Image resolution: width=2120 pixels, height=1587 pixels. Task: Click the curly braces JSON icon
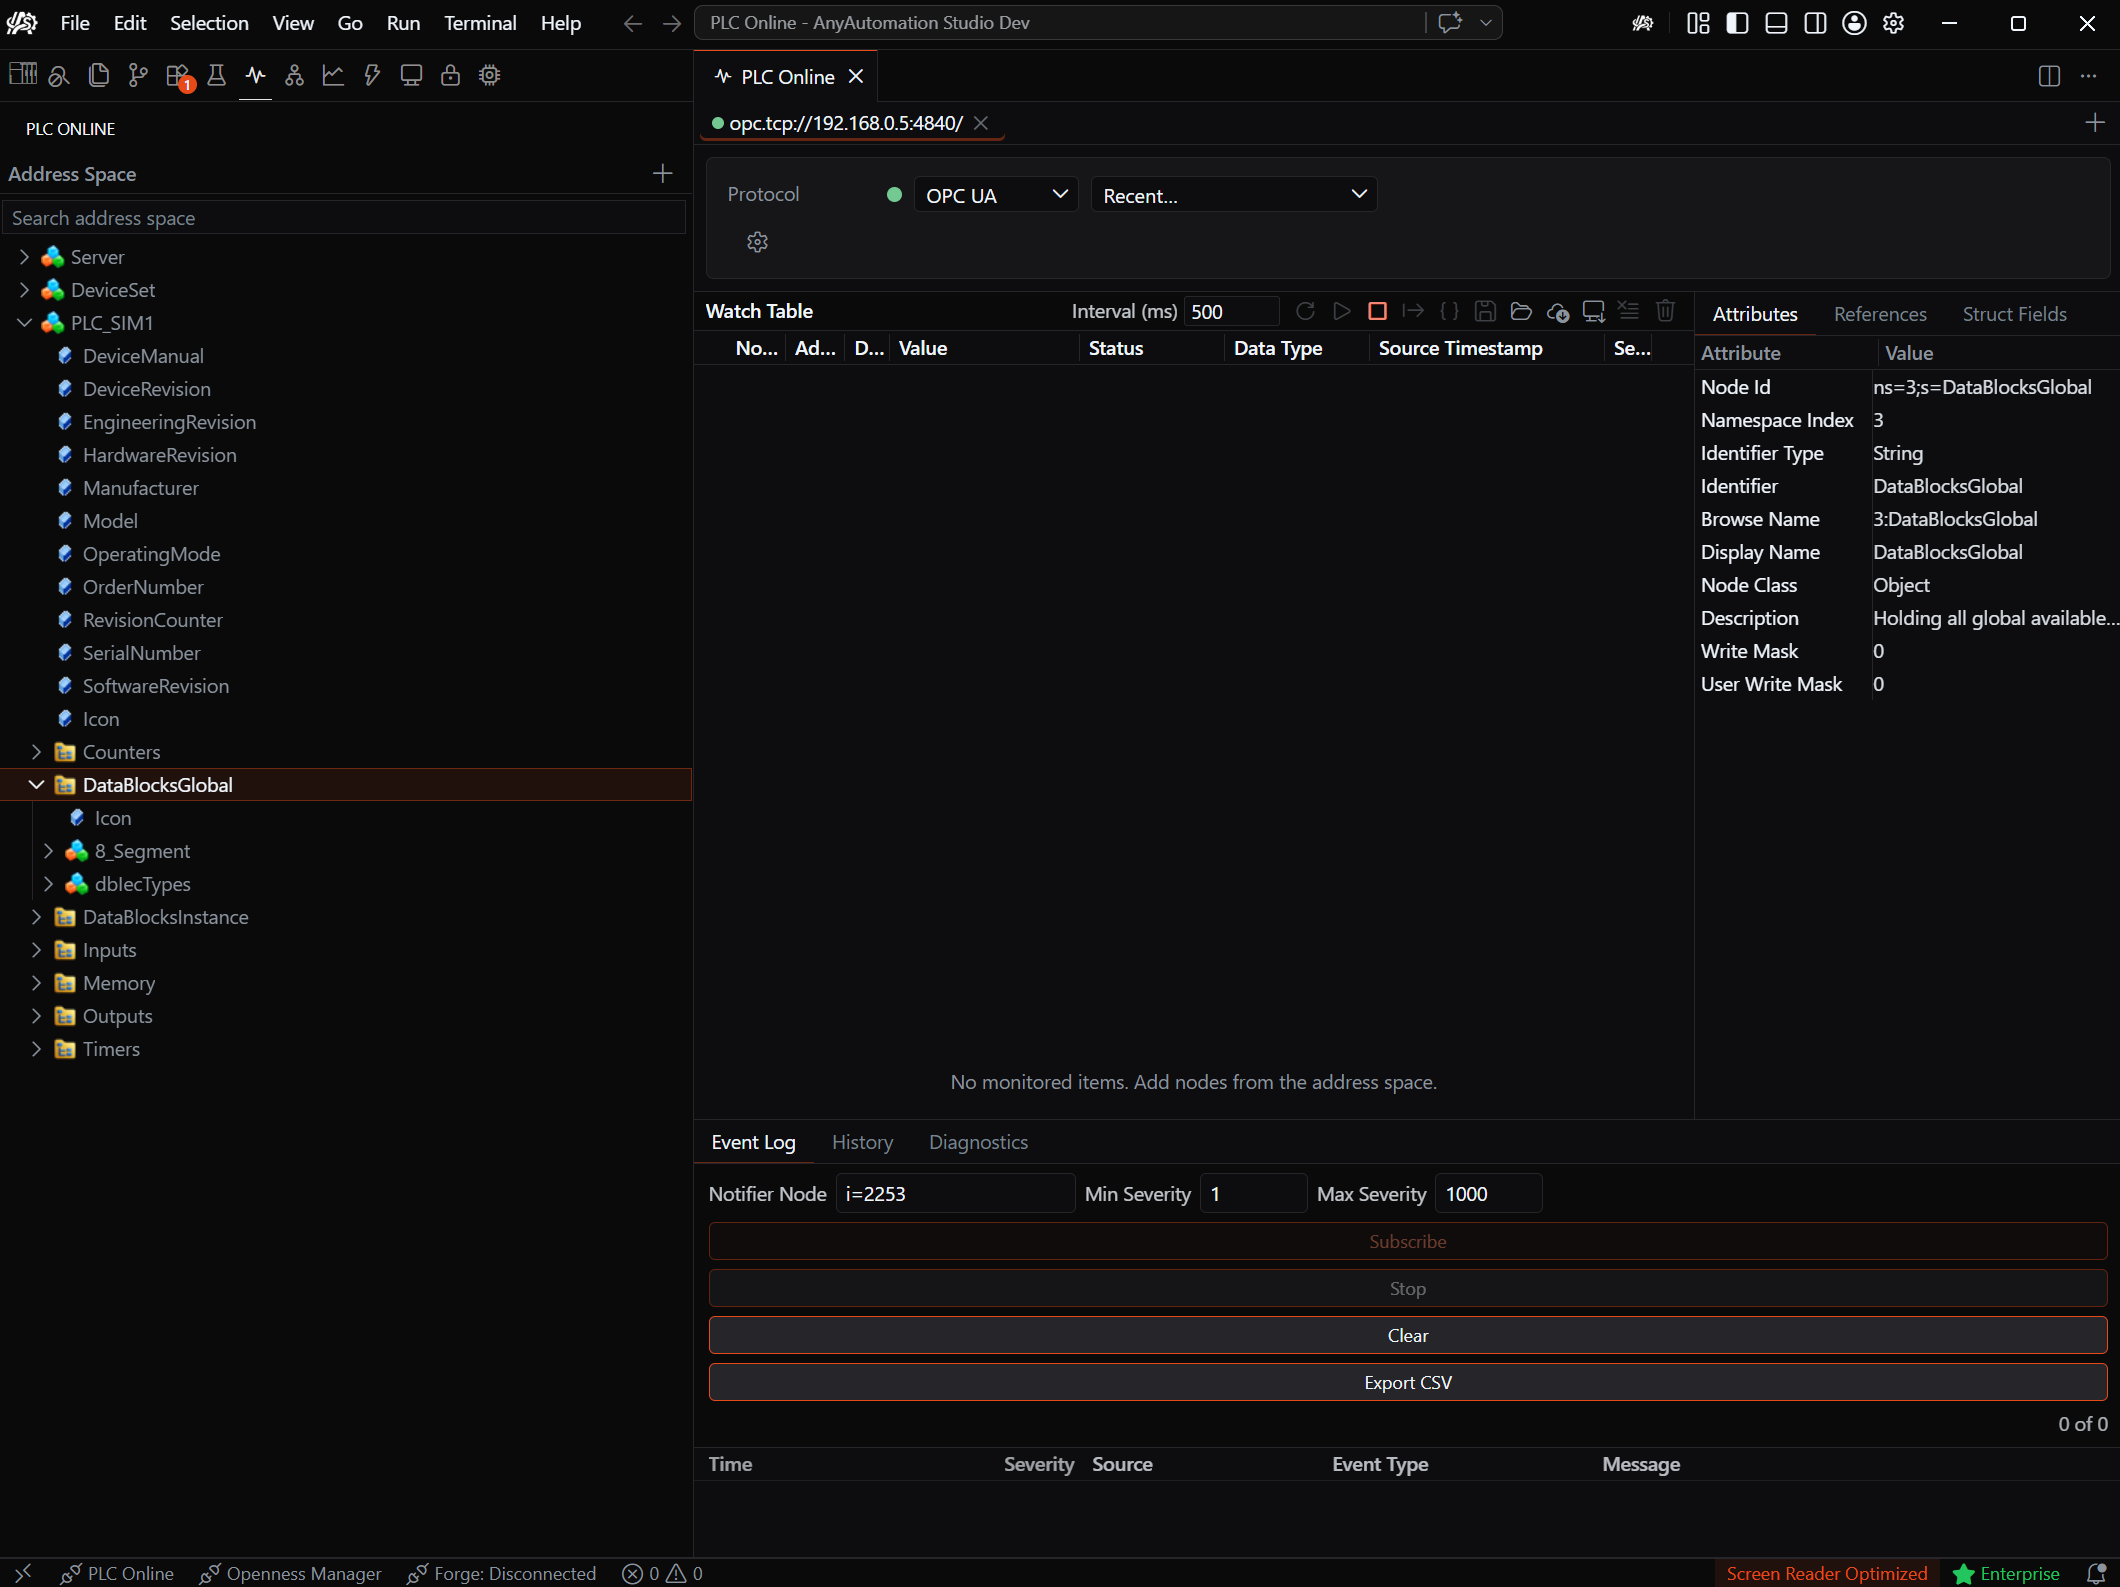[1449, 311]
